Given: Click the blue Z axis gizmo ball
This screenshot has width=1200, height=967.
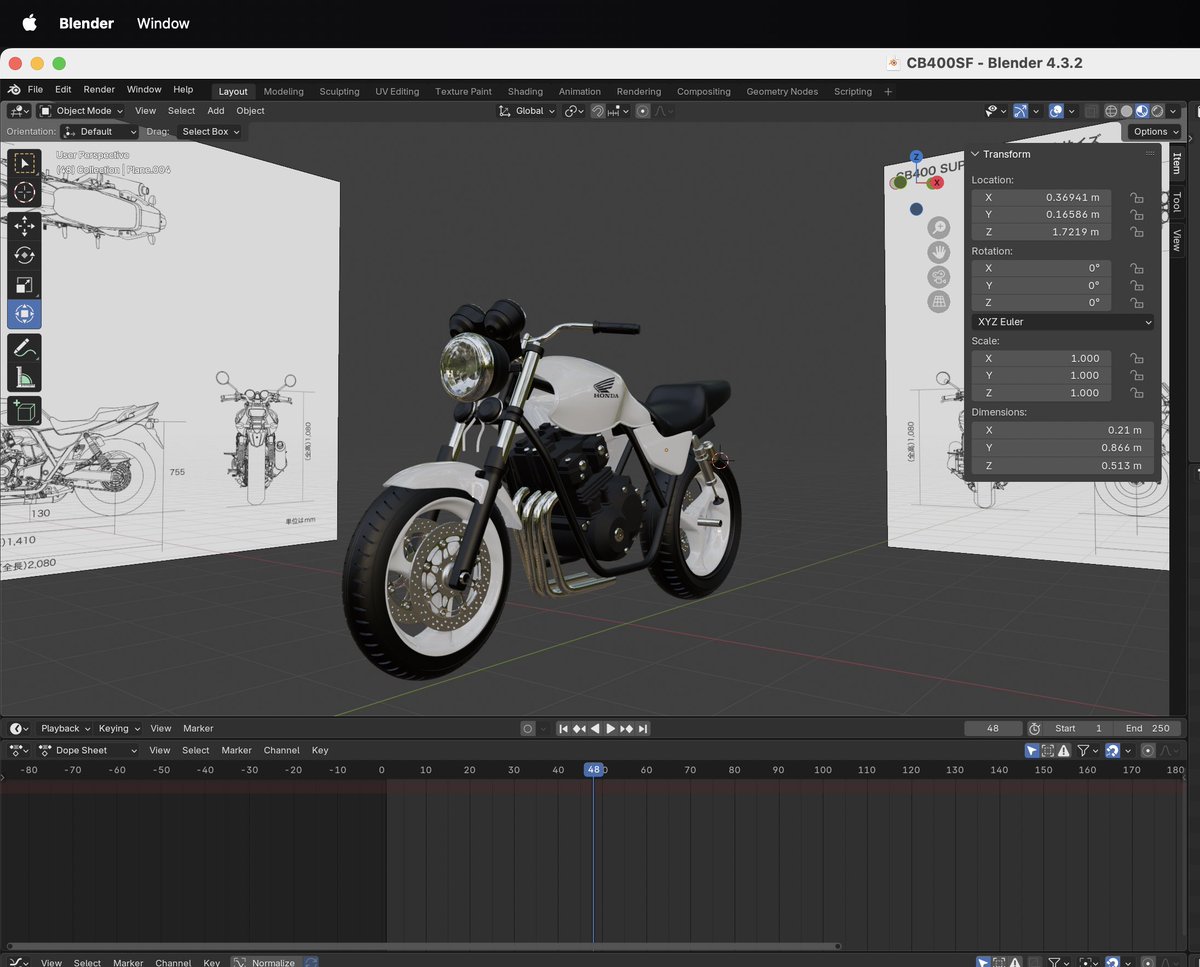Looking at the screenshot, I should point(916,158).
